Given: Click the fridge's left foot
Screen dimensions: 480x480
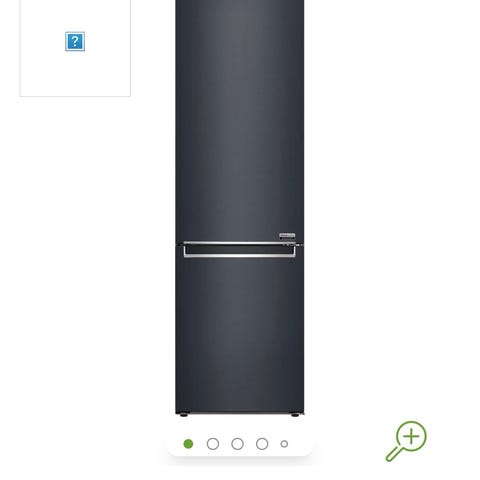Looking at the screenshot, I should (183, 415).
